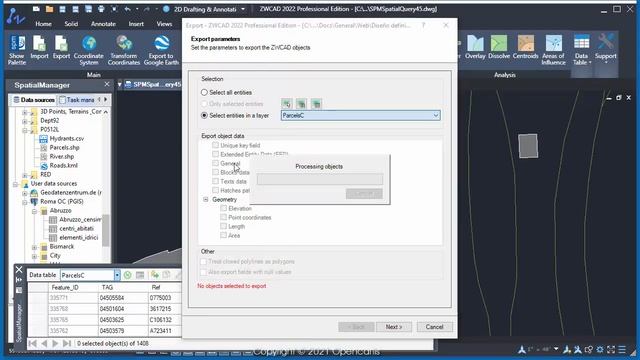Open the Views ribbon tab
Viewport: 640px width, 360px height.
(x=164, y=24)
